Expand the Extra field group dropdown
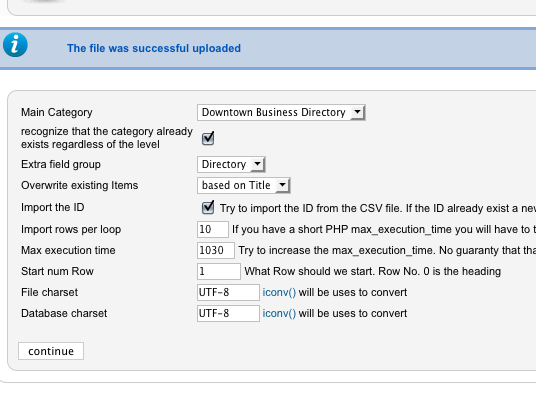The image size is (536, 417). point(231,164)
